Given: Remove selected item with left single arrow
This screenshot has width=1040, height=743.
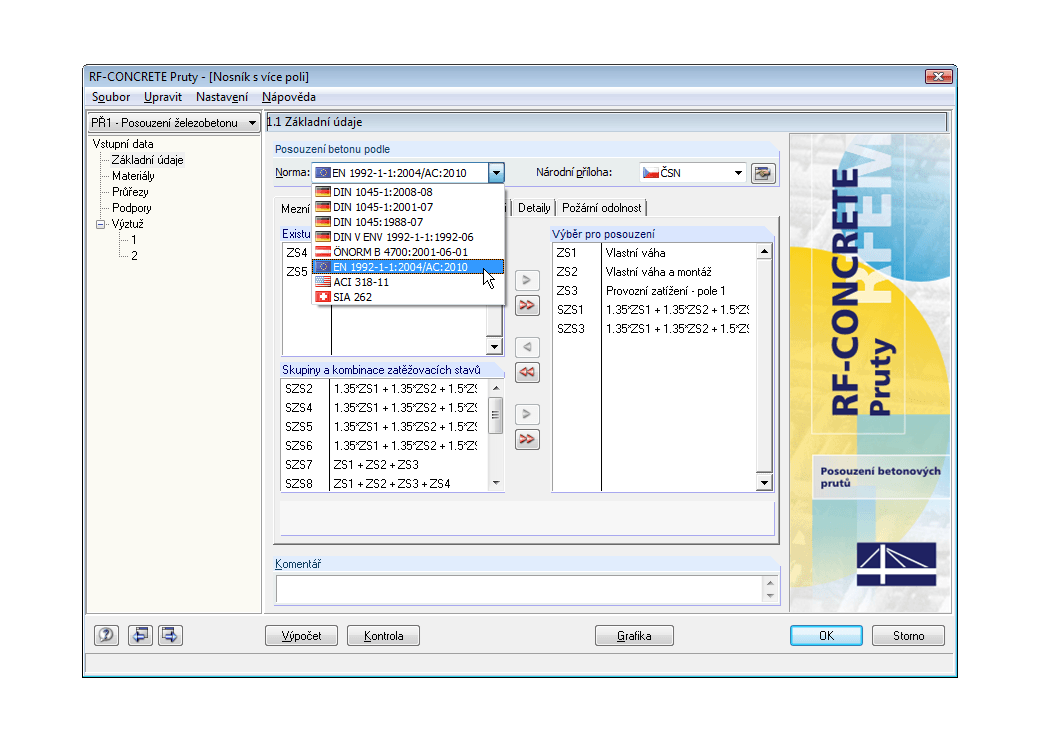Looking at the screenshot, I should pyautogui.click(x=527, y=347).
